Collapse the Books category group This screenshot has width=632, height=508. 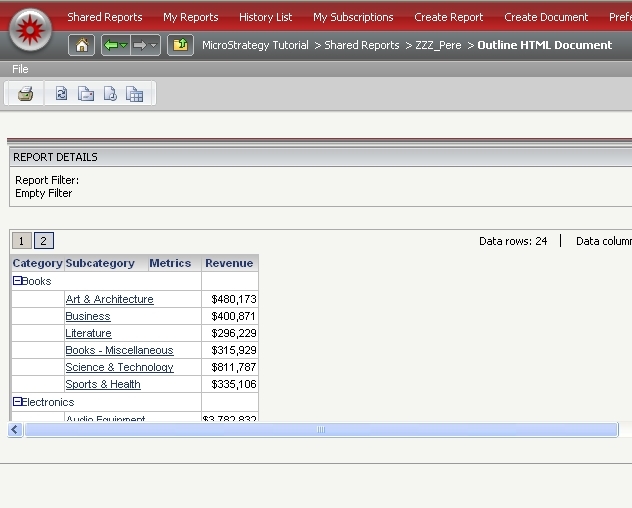point(18,282)
